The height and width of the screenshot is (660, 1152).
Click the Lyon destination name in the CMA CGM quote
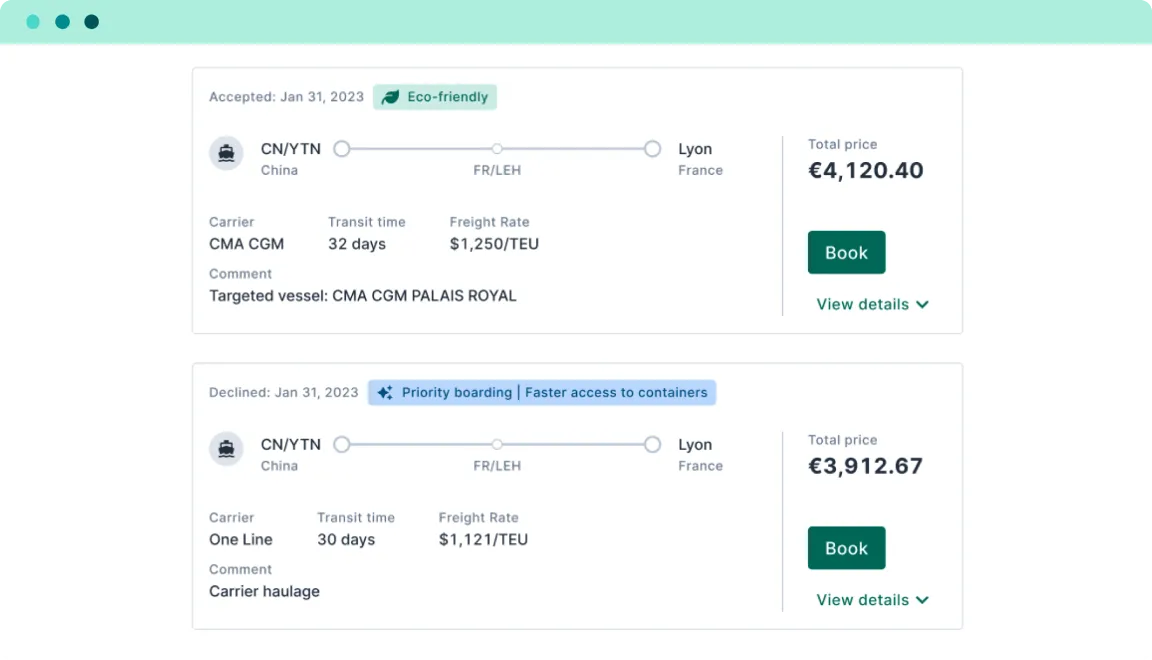(x=695, y=149)
